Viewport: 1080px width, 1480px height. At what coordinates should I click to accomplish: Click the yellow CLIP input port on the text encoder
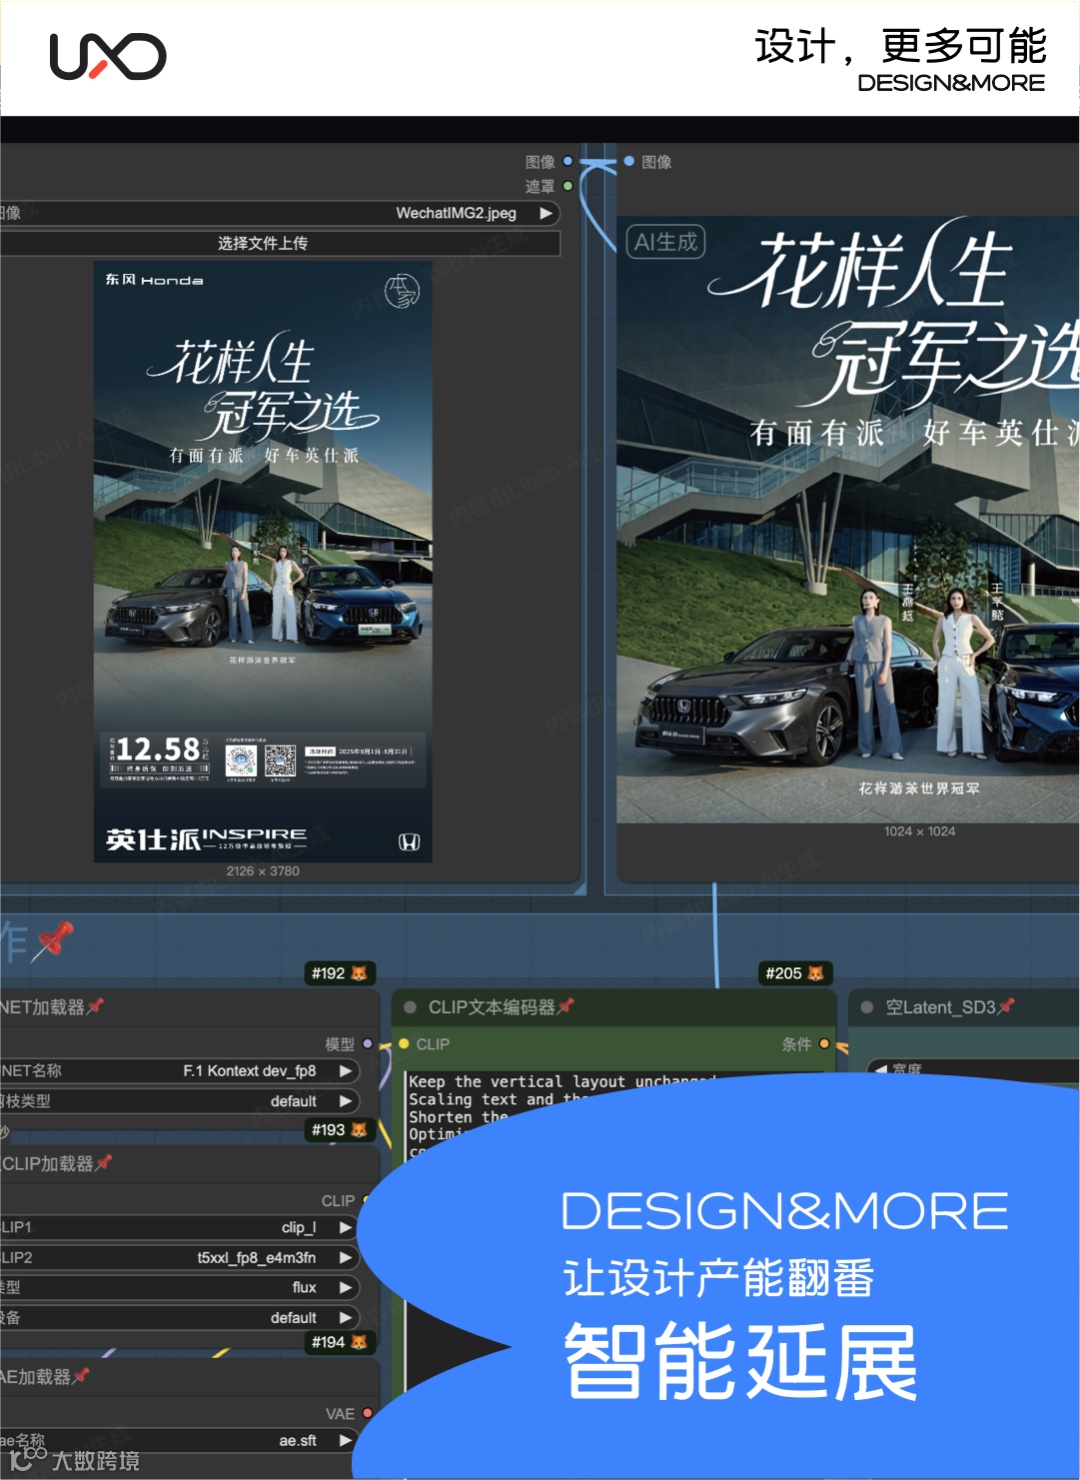[404, 1044]
